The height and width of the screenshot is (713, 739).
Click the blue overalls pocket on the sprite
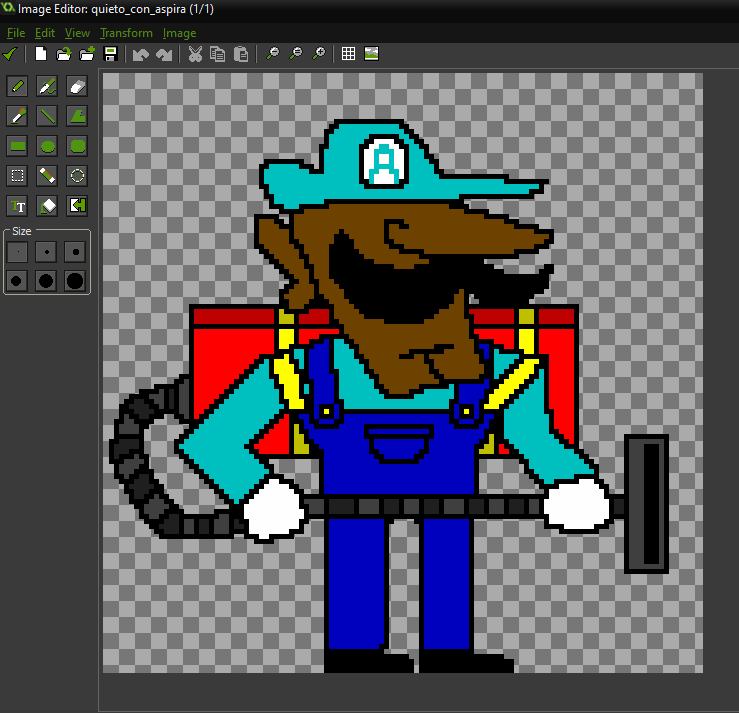[398, 443]
